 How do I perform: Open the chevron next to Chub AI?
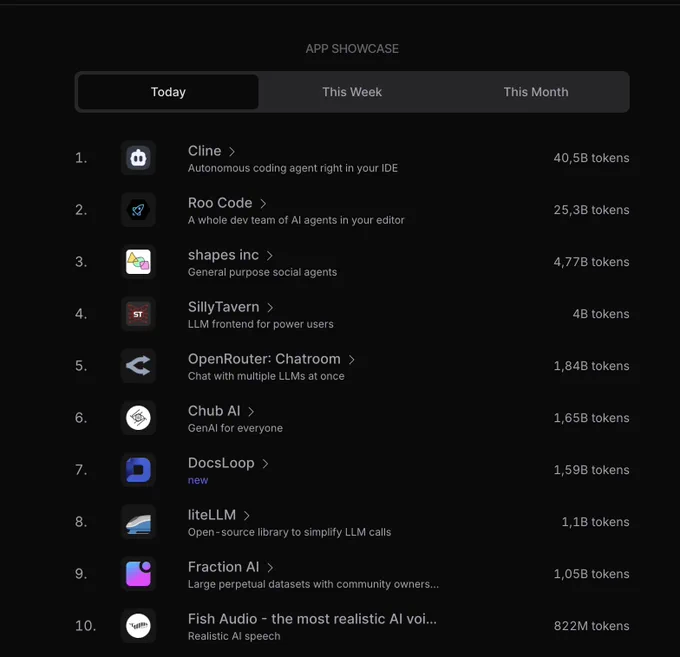251,412
